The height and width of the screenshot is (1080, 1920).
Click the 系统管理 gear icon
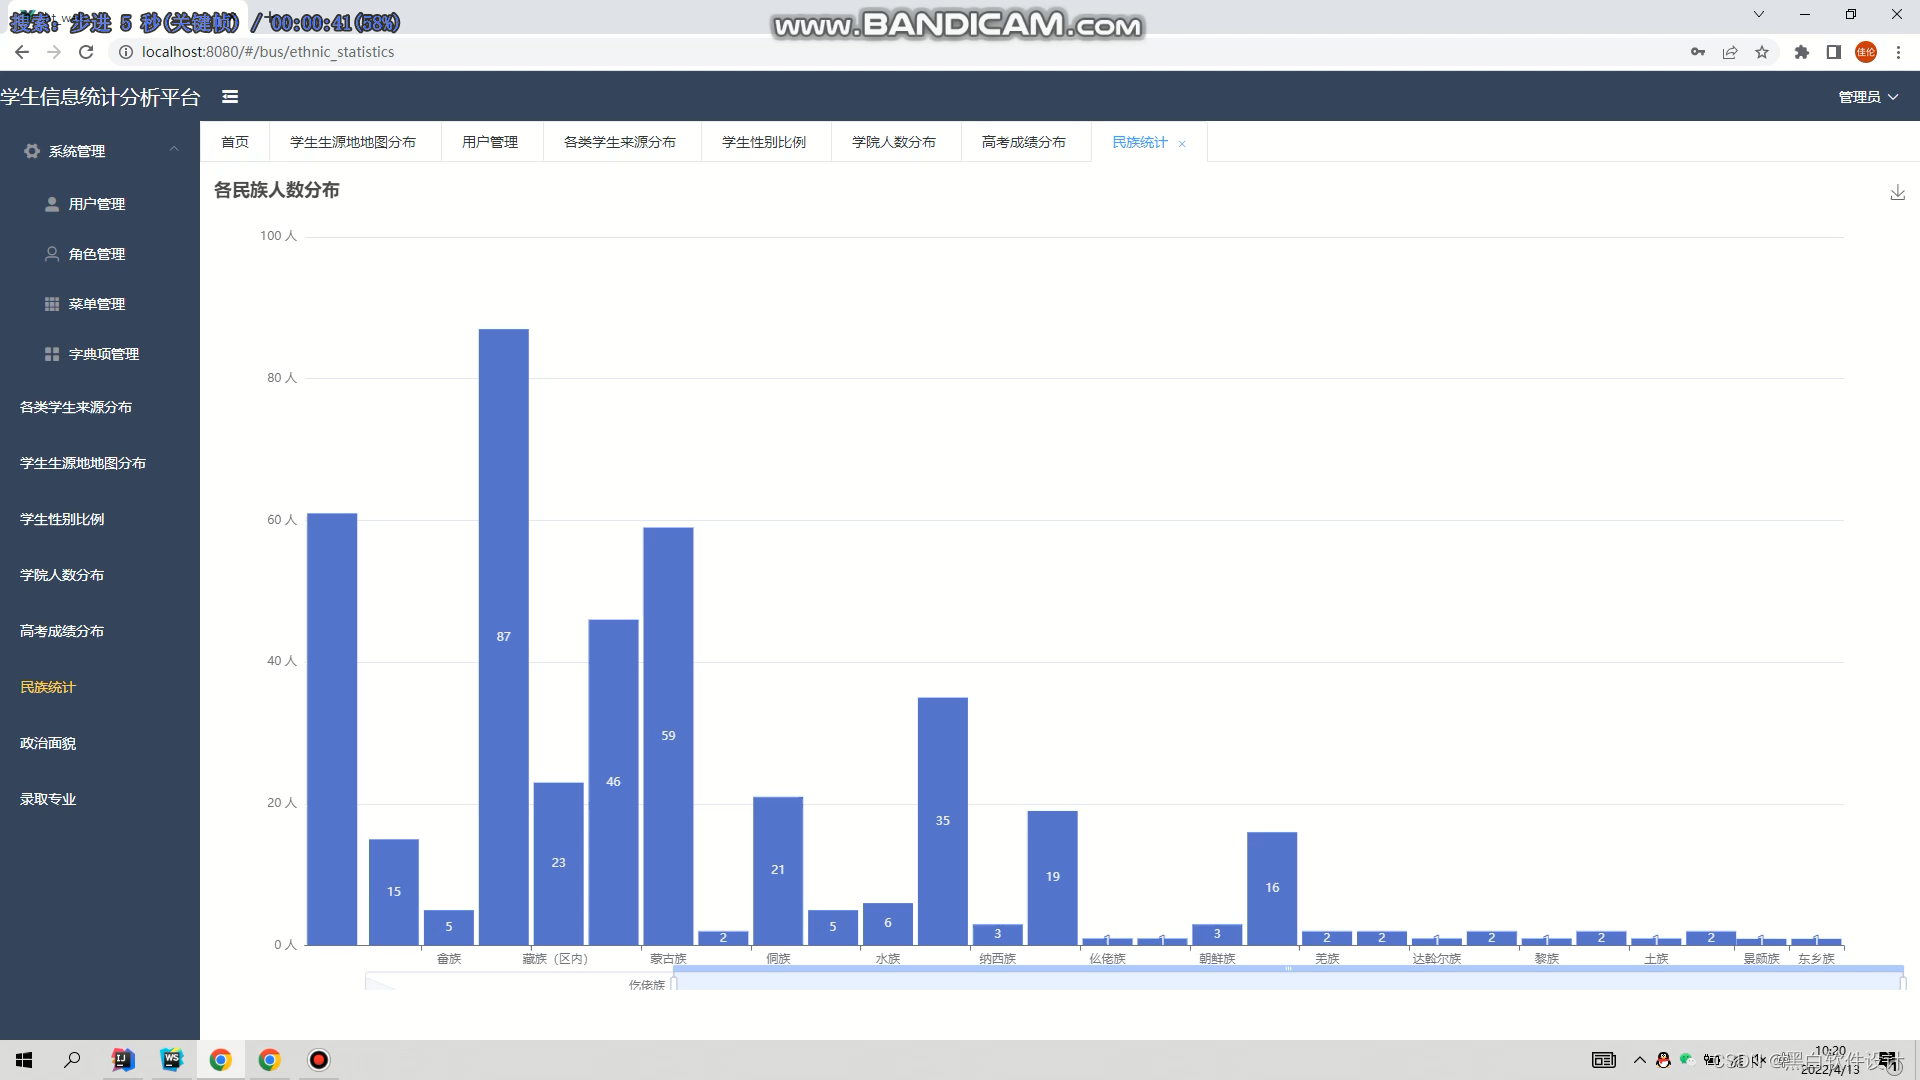[x=32, y=151]
